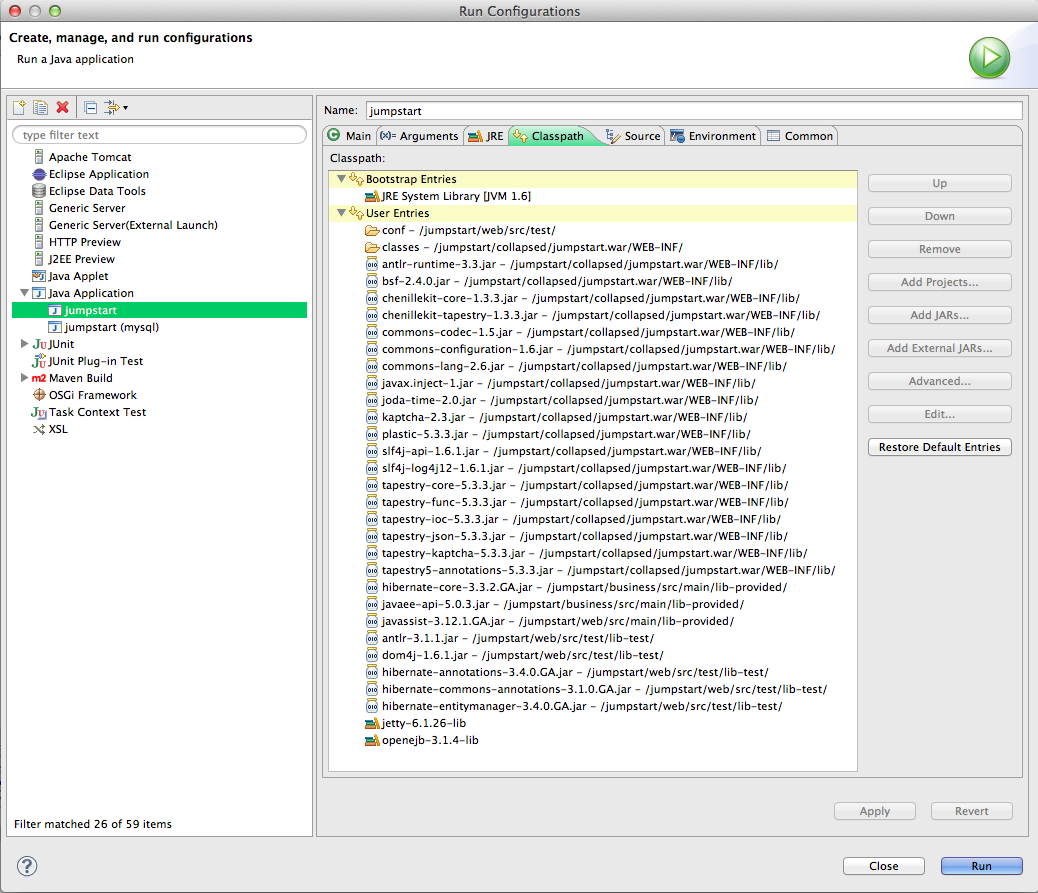This screenshot has width=1038, height=893.
Task: Switch to the Arguments tab
Action: [x=420, y=136]
